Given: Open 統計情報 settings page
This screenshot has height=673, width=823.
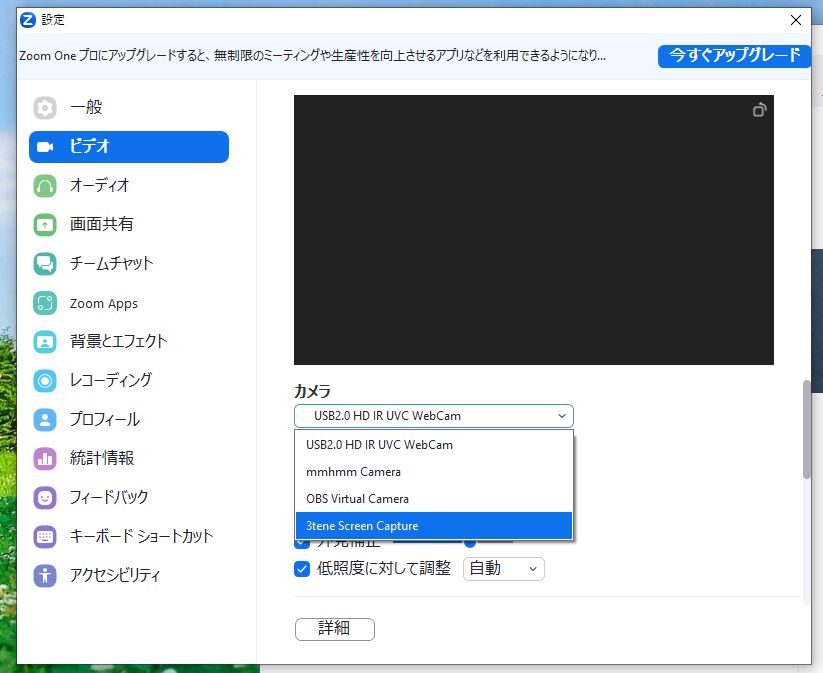Looking at the screenshot, I should coord(129,458).
